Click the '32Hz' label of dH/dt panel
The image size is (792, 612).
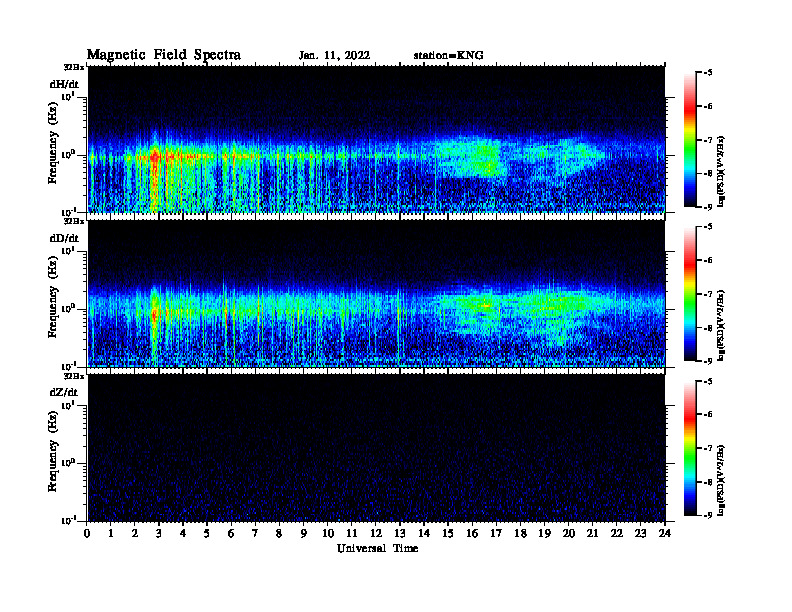74,67
